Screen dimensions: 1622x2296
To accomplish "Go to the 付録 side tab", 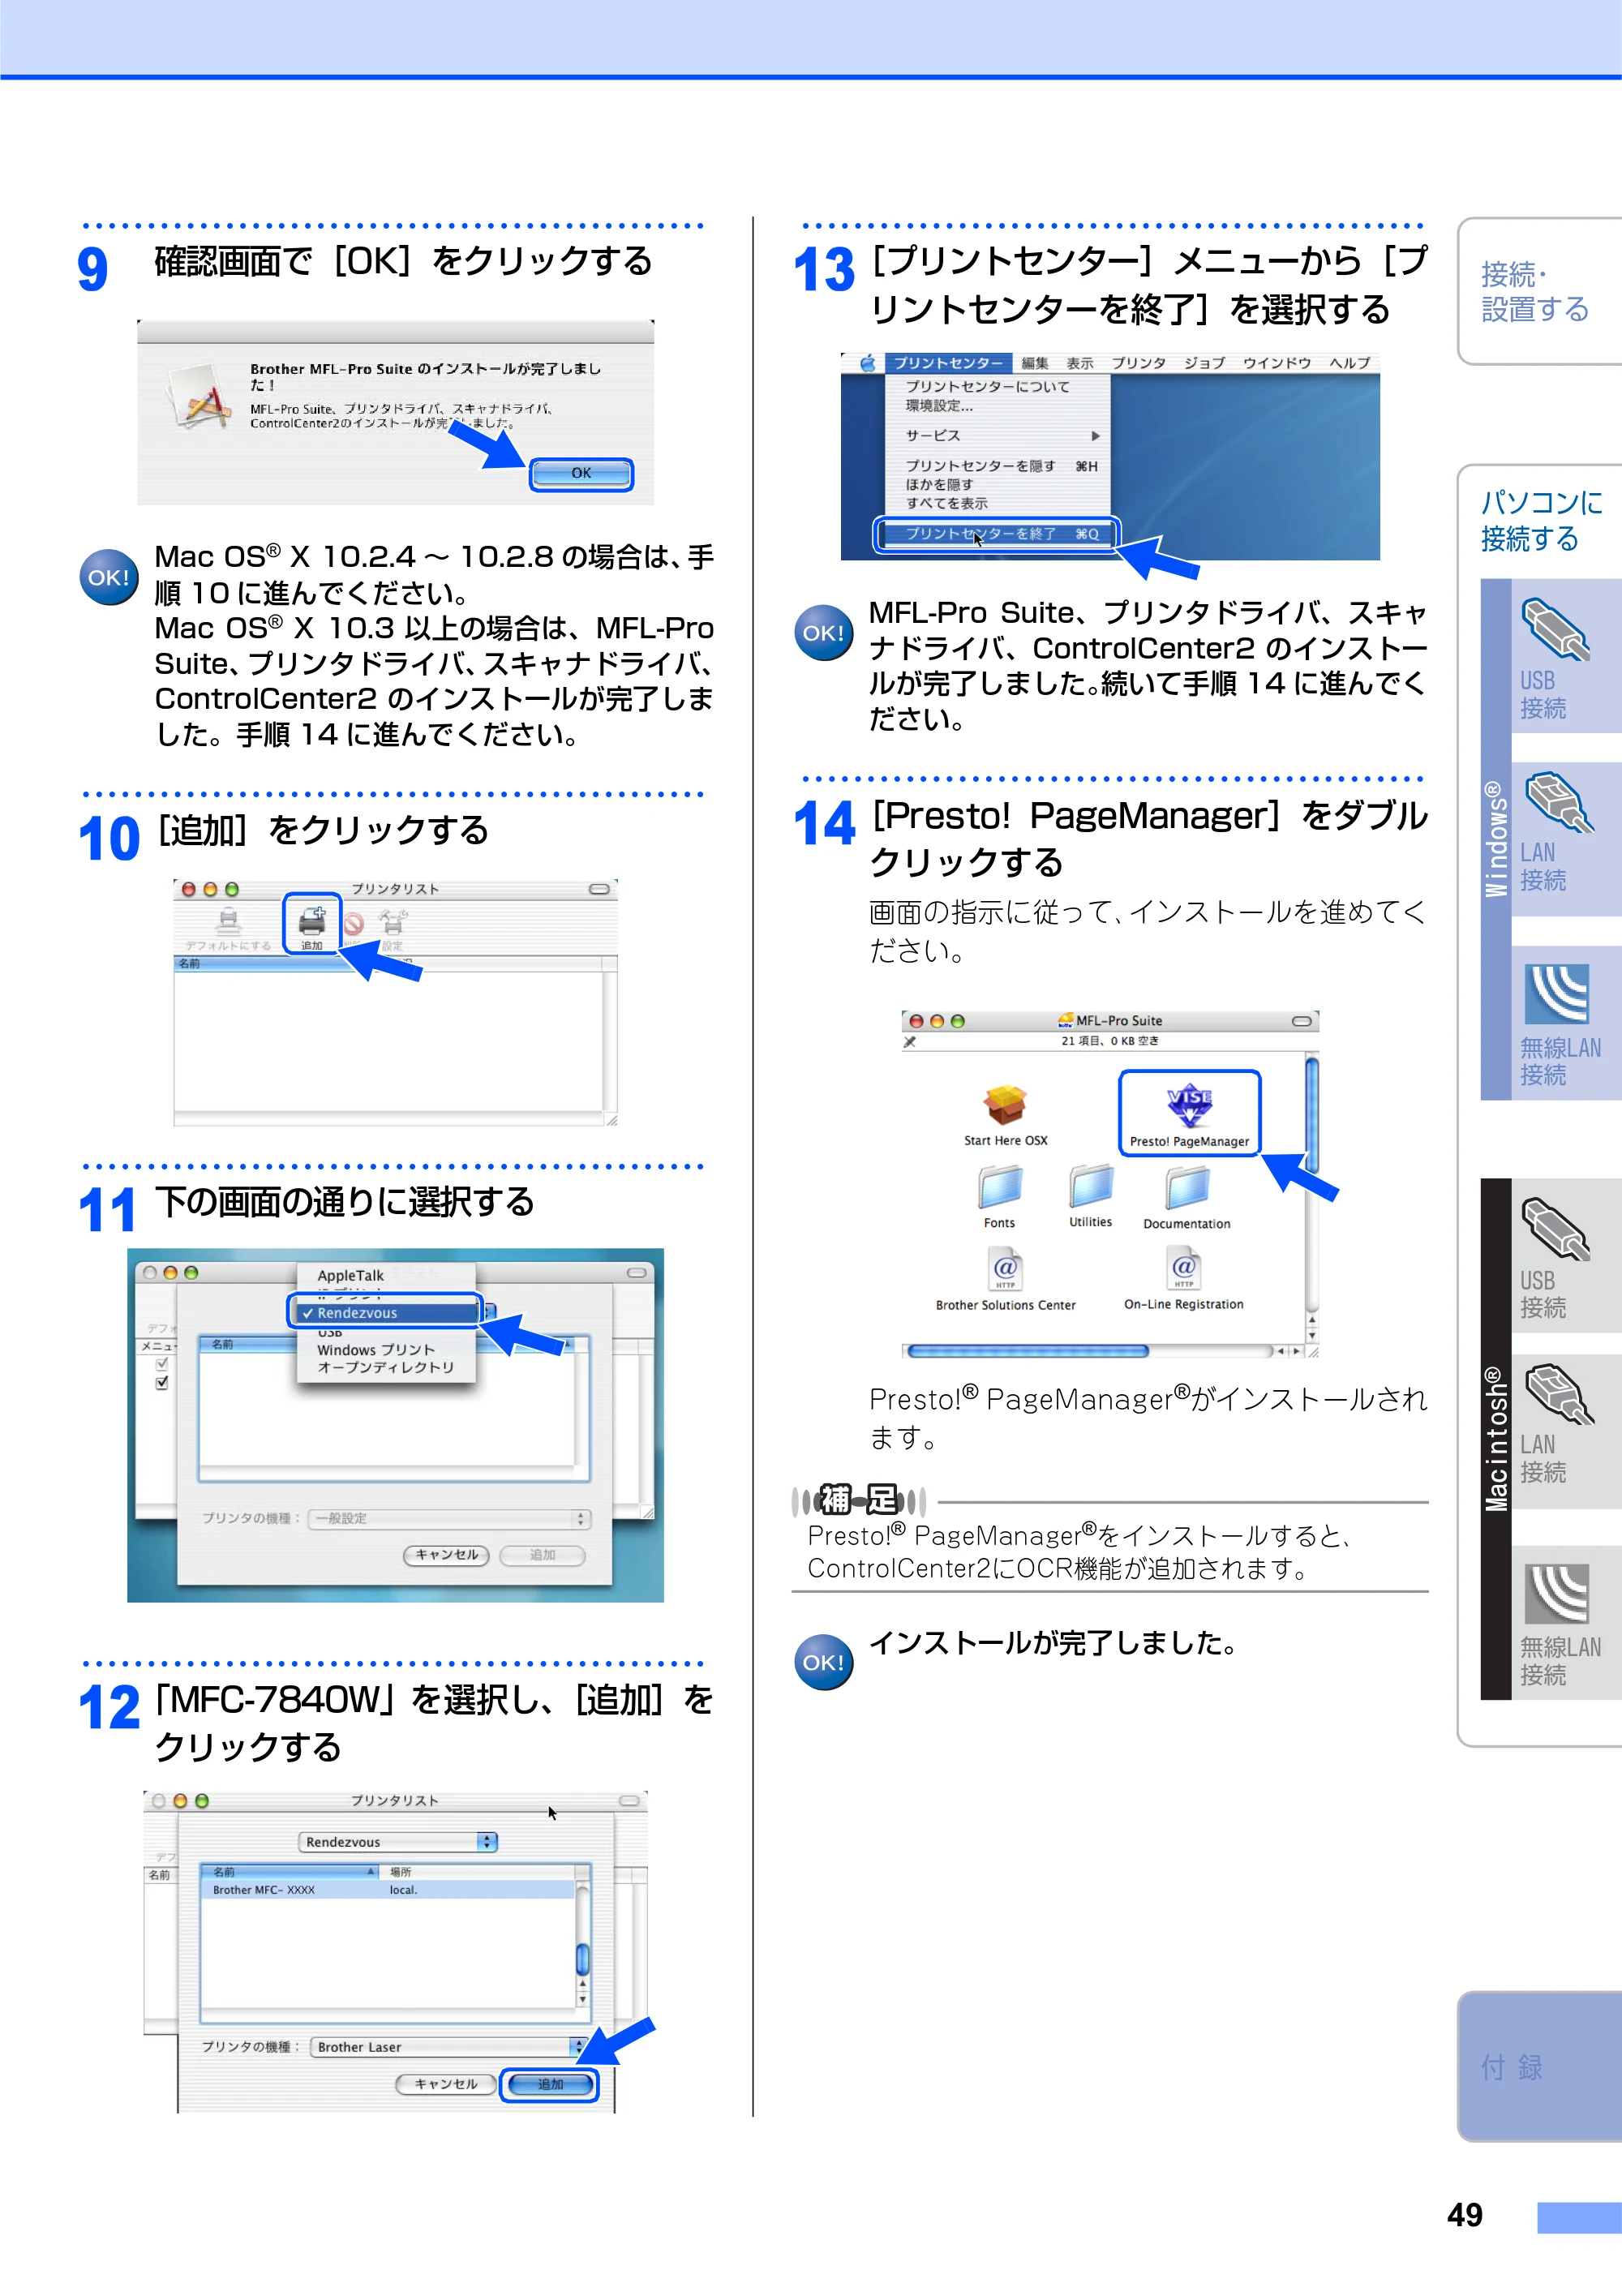I will [x=1541, y=2066].
